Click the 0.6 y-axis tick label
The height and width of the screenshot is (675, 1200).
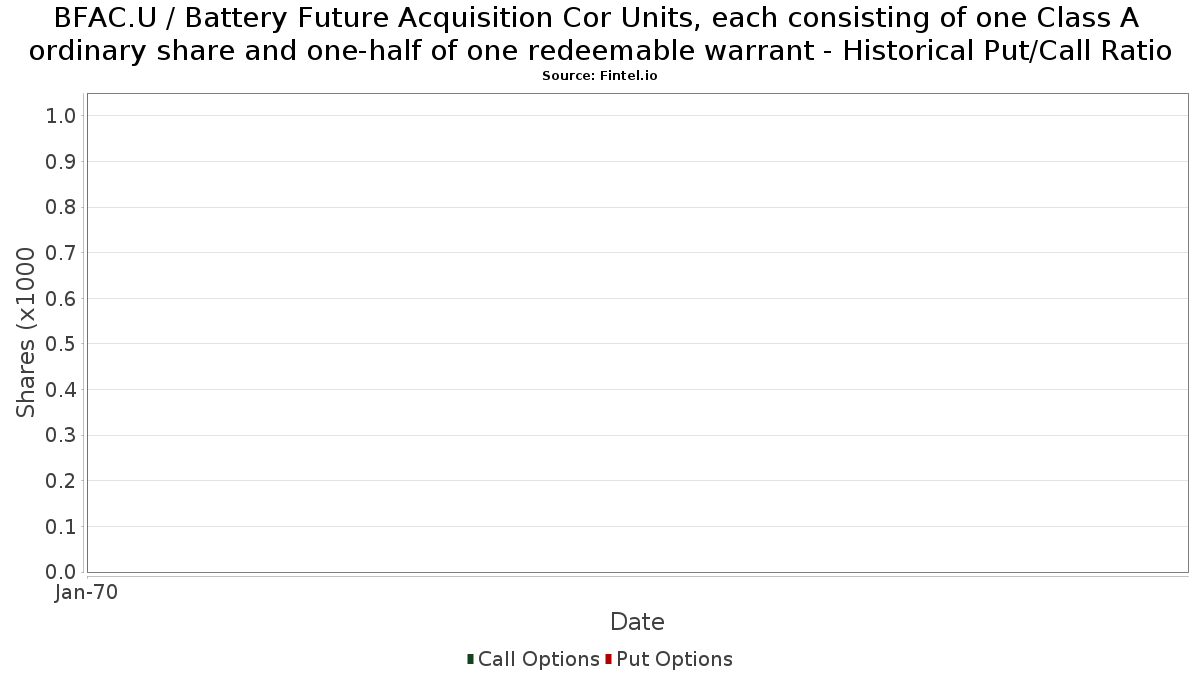coord(61,298)
